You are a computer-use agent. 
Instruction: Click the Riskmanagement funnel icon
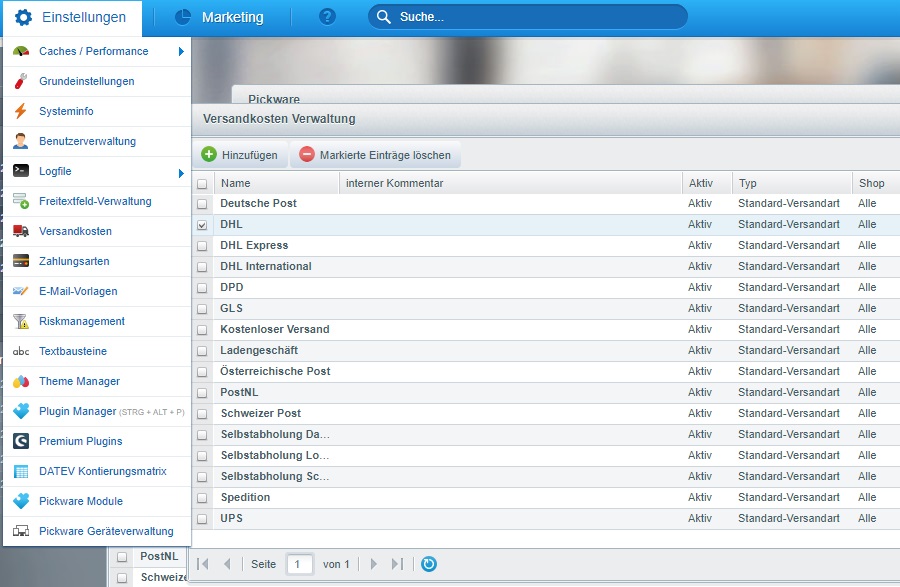click(x=21, y=321)
